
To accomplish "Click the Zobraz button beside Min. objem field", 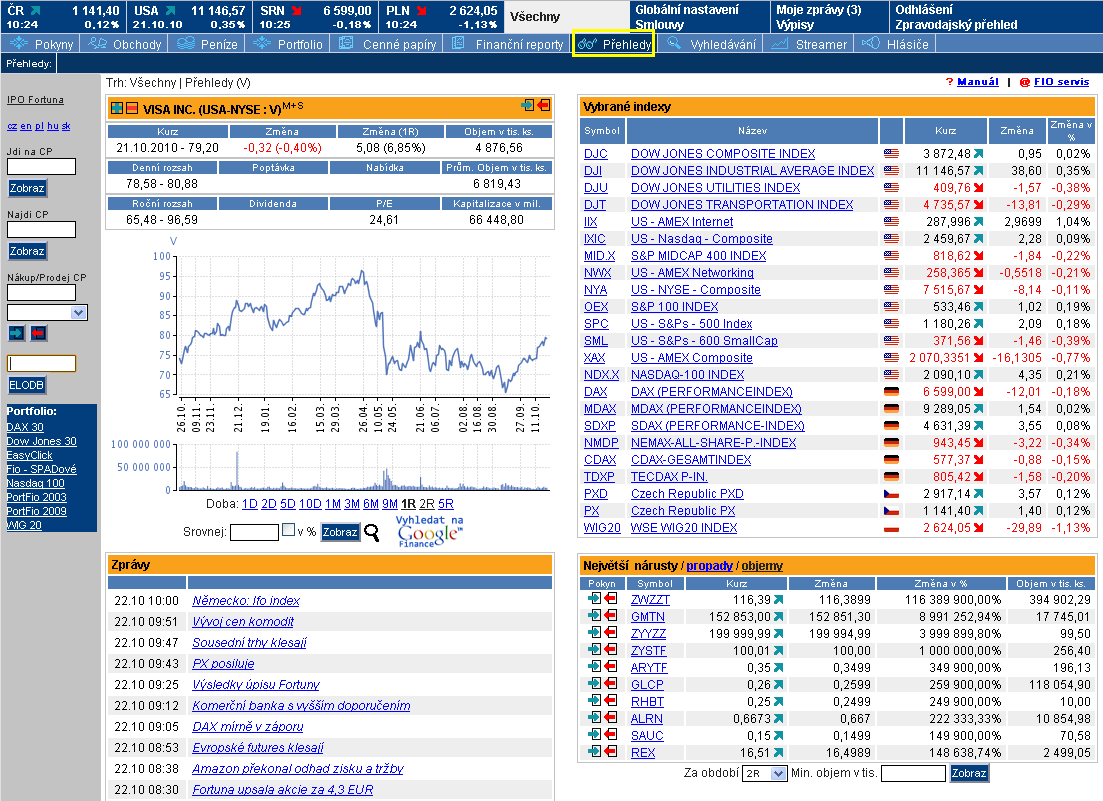I will [969, 774].
